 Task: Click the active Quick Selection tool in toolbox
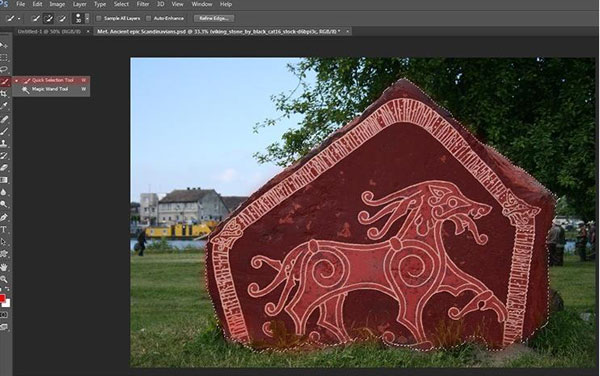coord(4,81)
